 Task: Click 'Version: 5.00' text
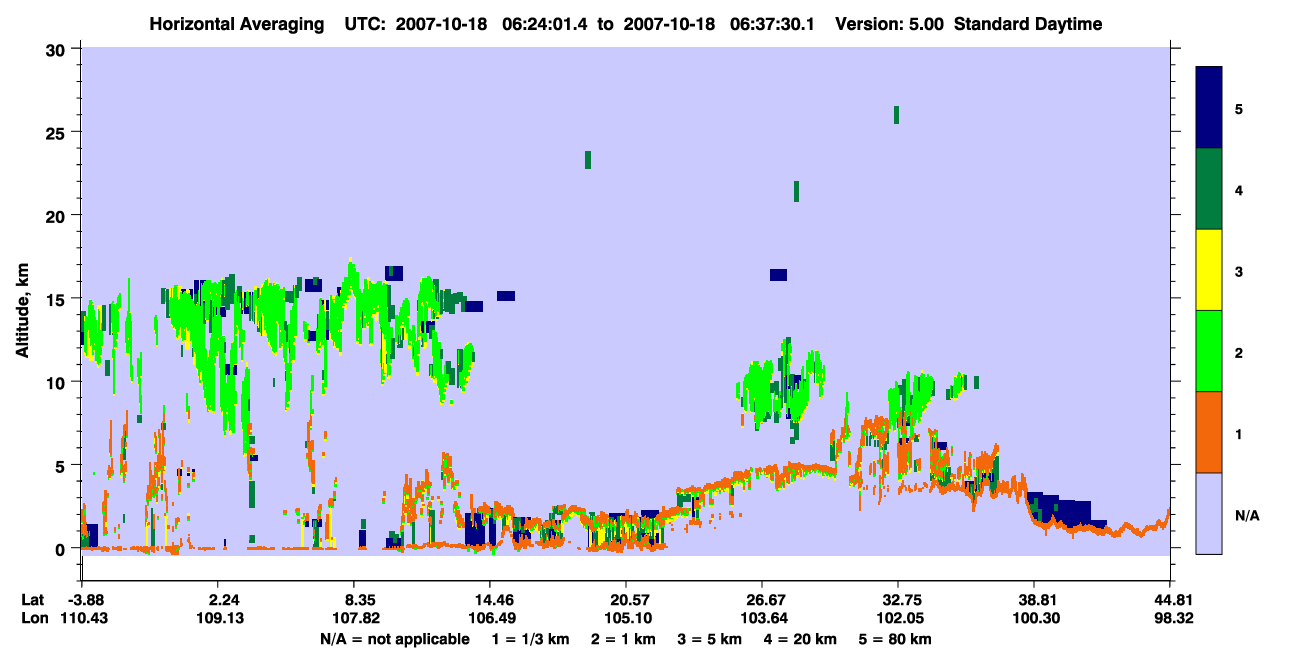pyautogui.click(x=889, y=24)
